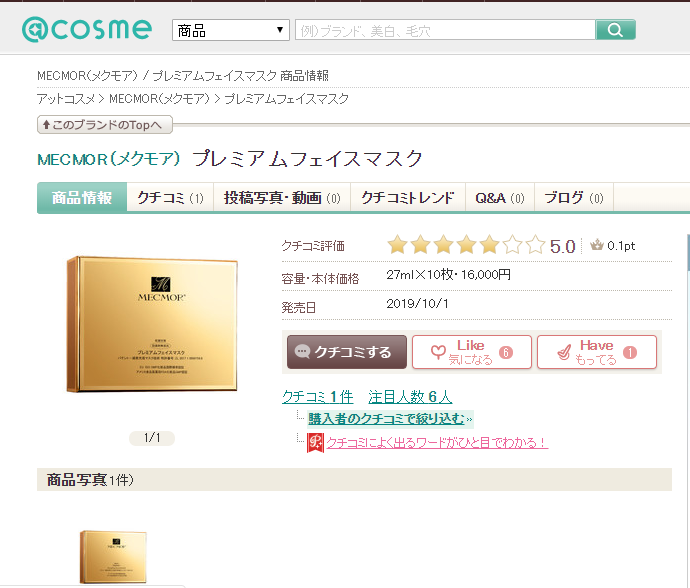
Task: Switch to クチコミトレンド tab
Action: tap(407, 198)
